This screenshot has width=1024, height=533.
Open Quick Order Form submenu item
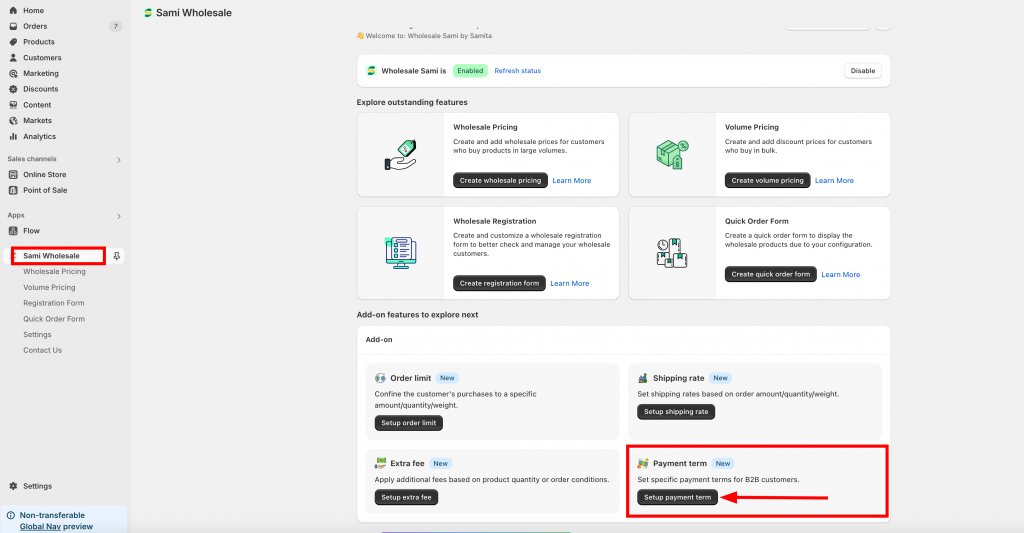tap(54, 319)
